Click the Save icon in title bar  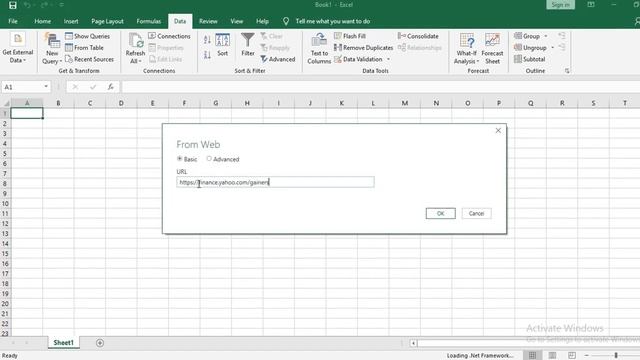13,5
